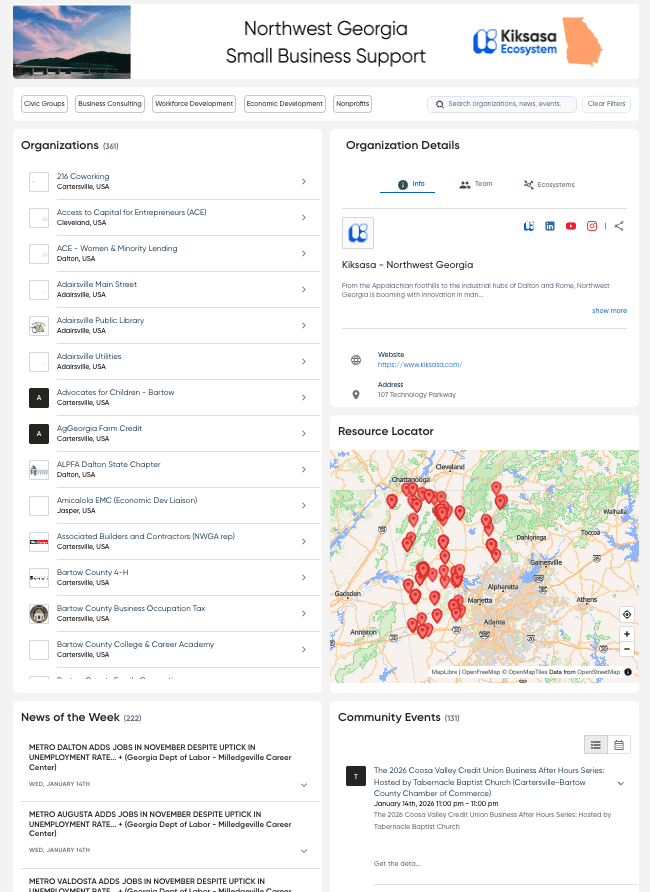Toggle the Workforce Development filter
The height and width of the screenshot is (892, 650).
pos(194,104)
